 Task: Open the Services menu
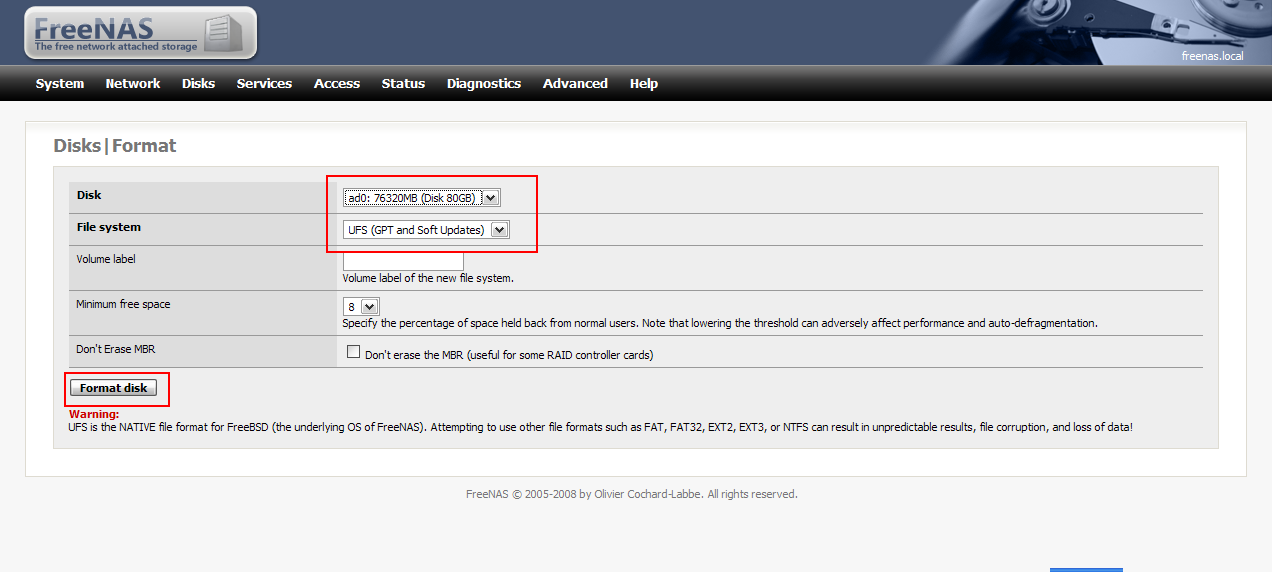pos(264,84)
